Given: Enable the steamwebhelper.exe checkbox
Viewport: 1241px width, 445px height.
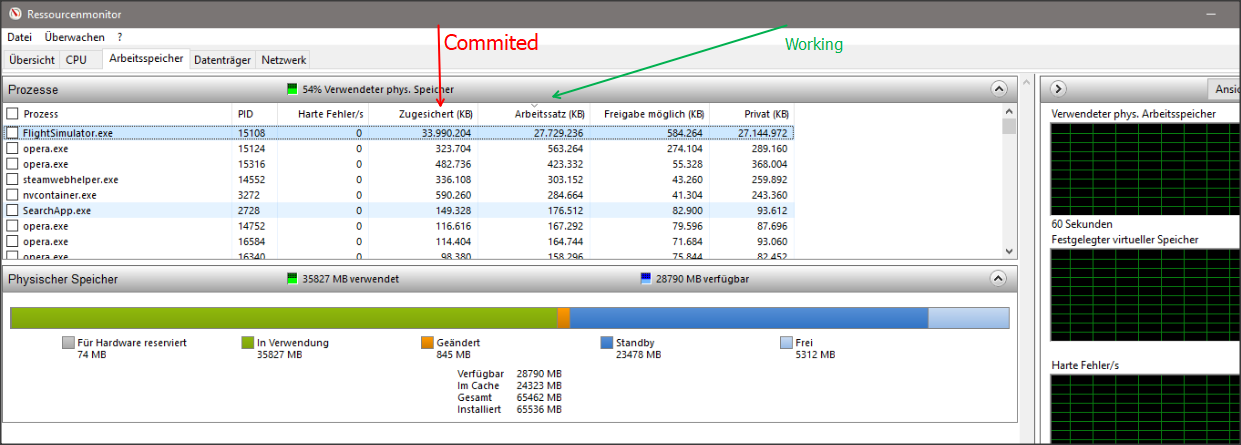Looking at the screenshot, I should 13,180.
